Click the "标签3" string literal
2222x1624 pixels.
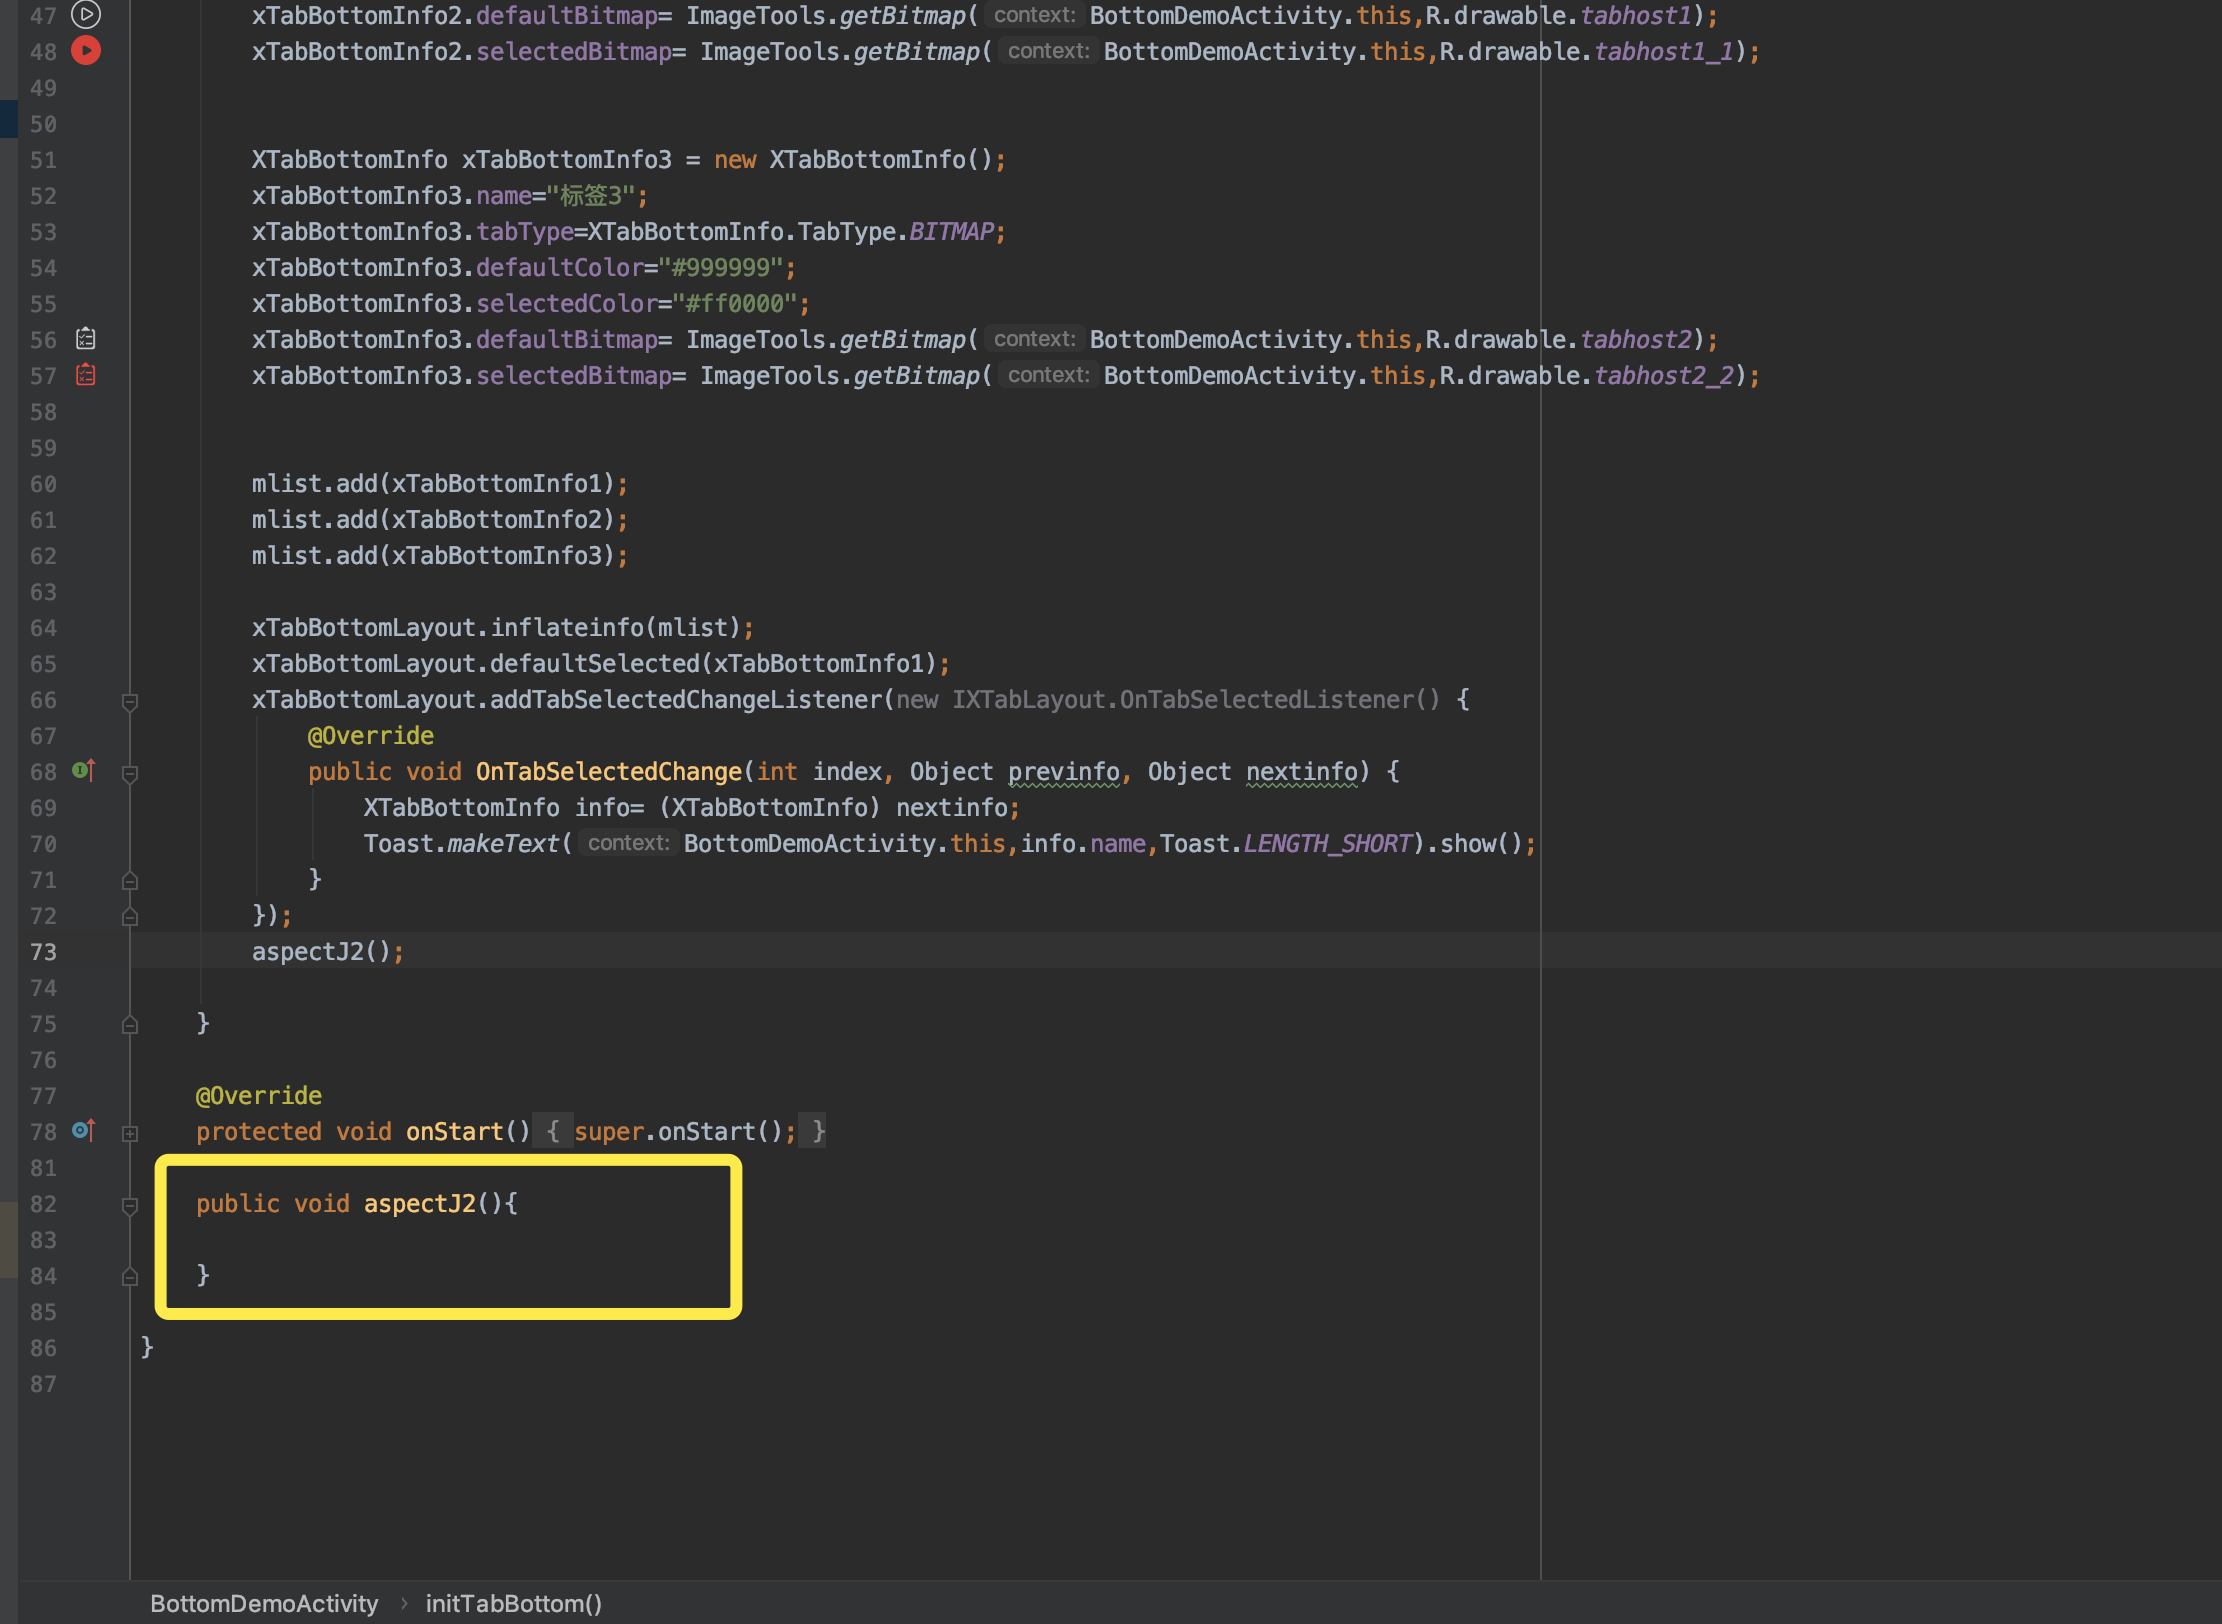tap(590, 195)
